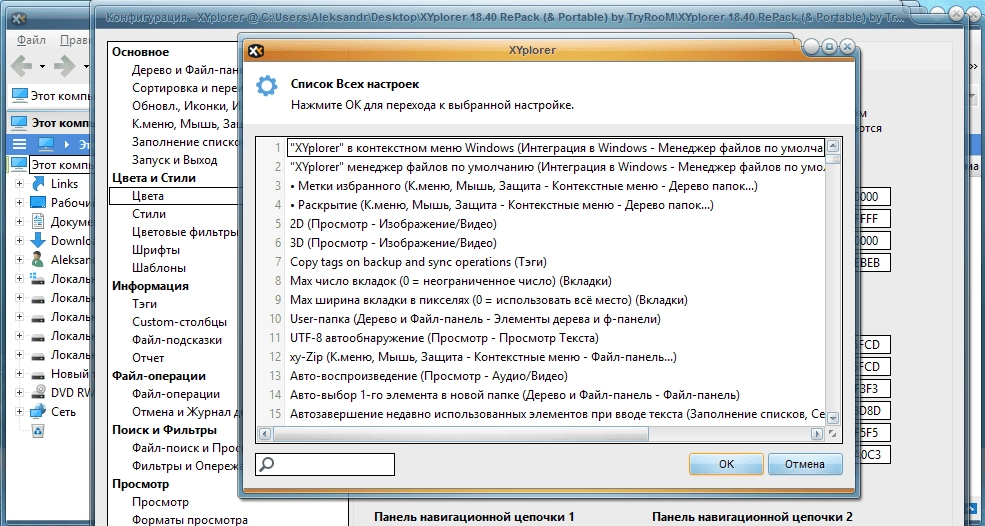
Task: Expand the Сеть node in the tree
Action: [19, 412]
